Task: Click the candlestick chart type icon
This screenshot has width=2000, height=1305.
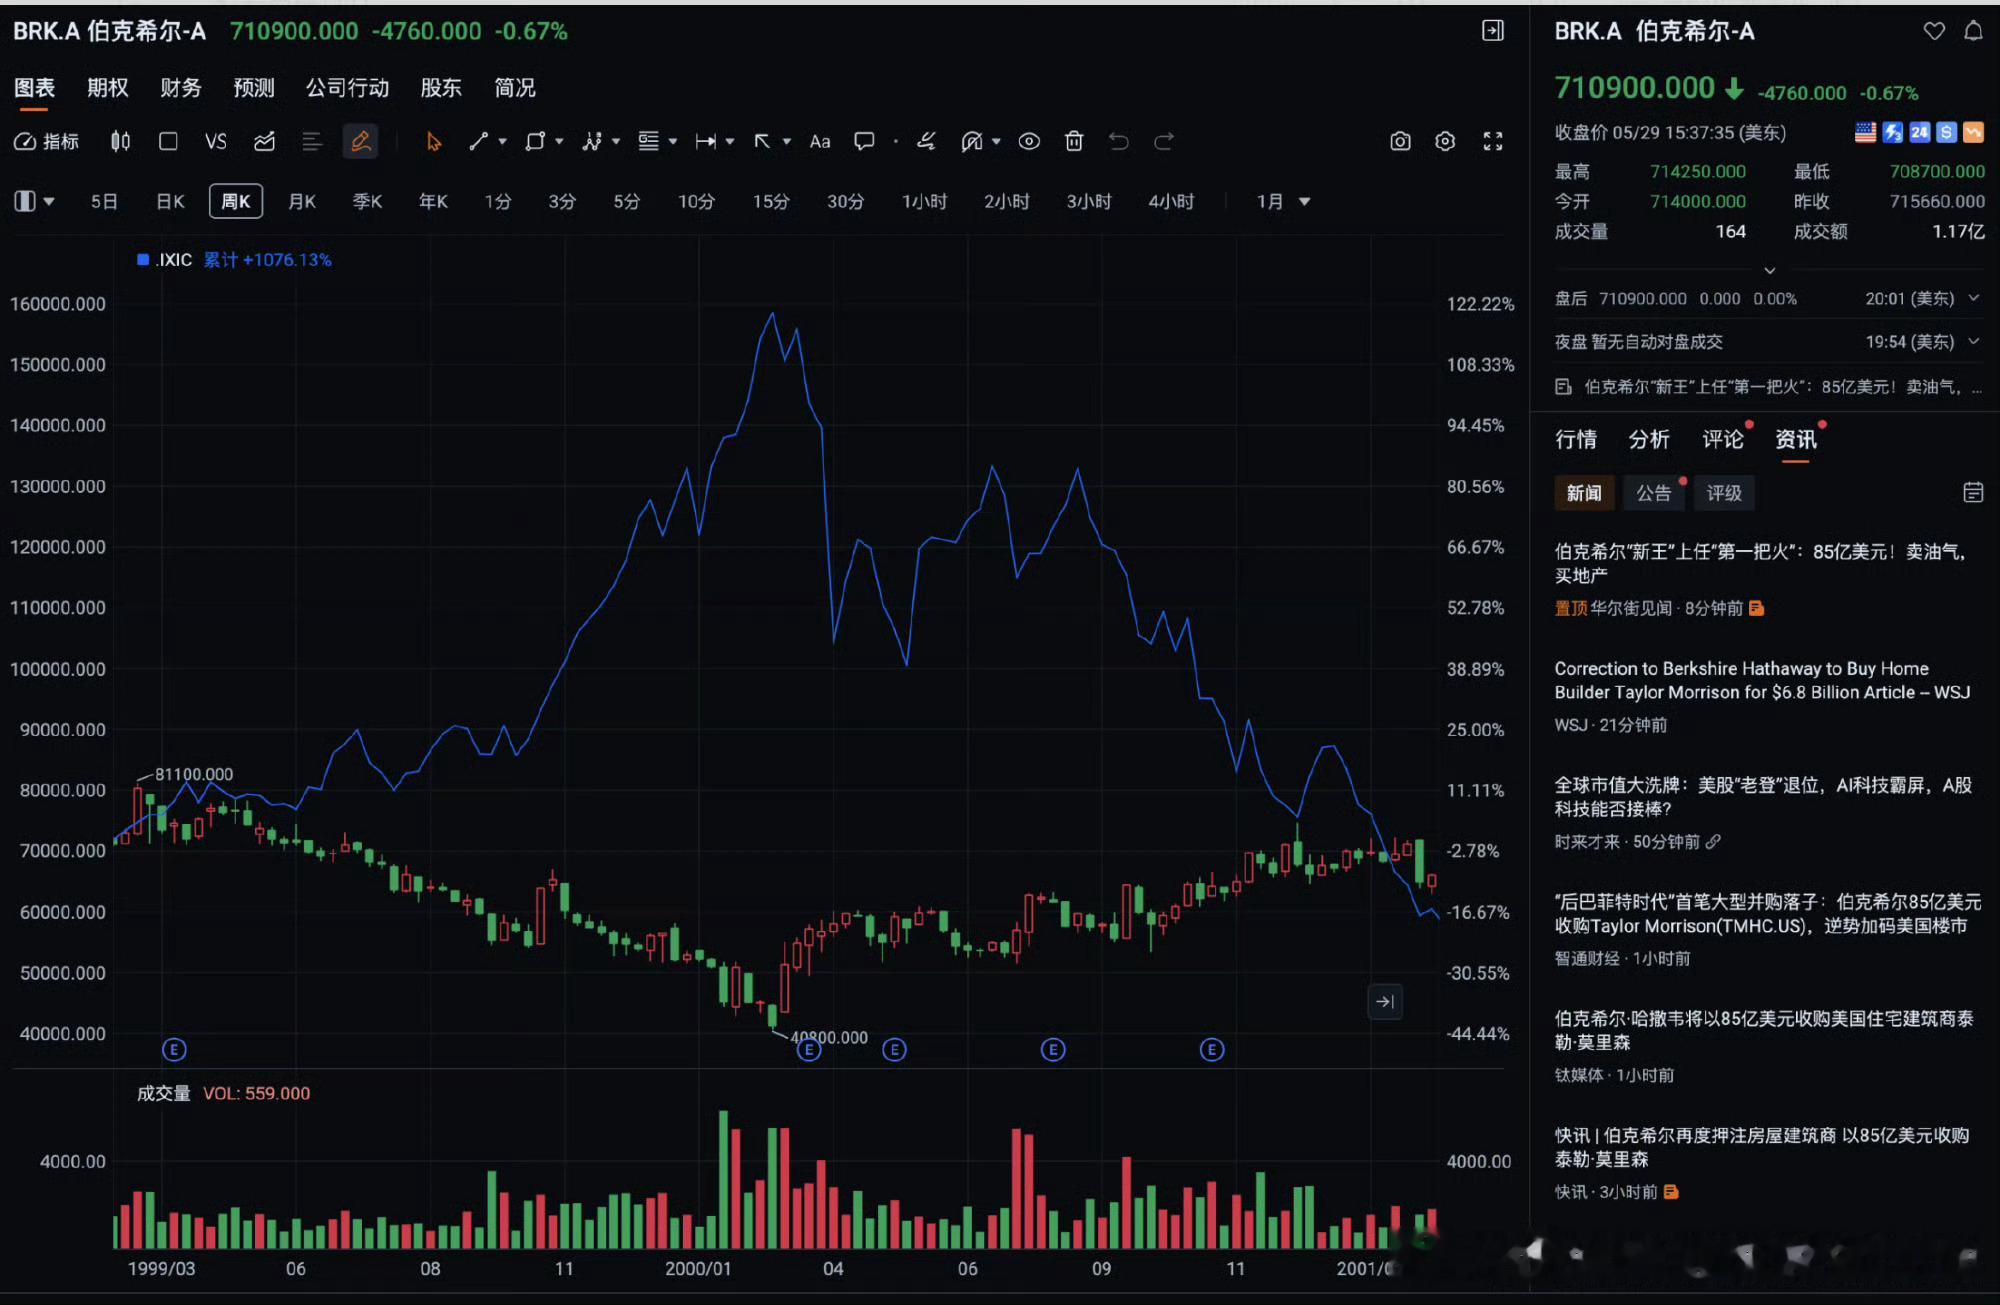Action: pos(120,141)
